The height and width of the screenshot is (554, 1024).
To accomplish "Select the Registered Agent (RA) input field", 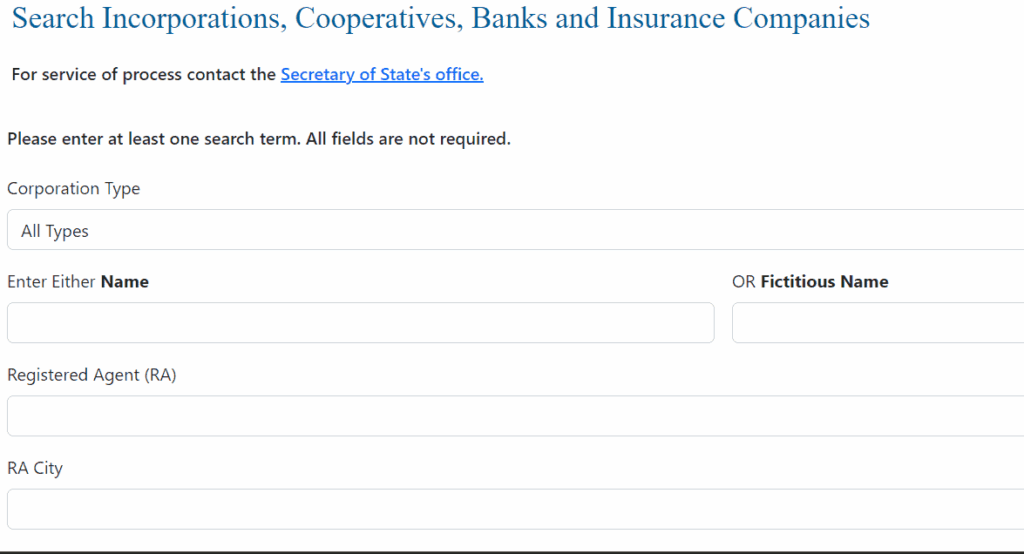I will (515, 416).
